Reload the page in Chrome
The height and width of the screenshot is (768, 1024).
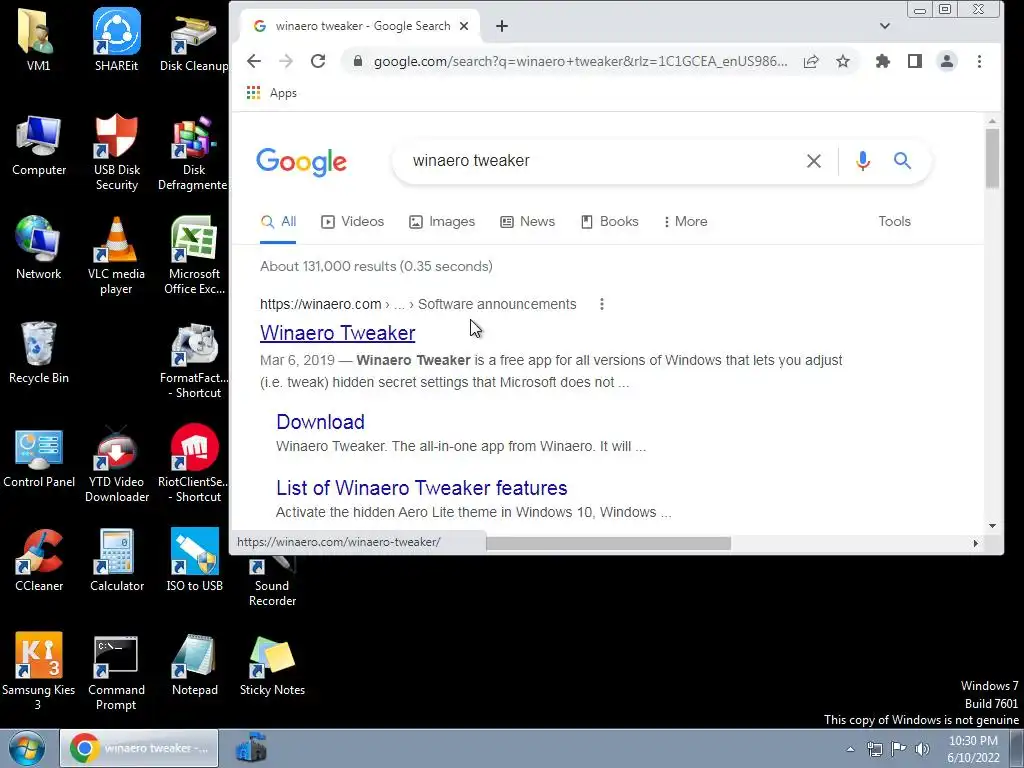tap(318, 61)
